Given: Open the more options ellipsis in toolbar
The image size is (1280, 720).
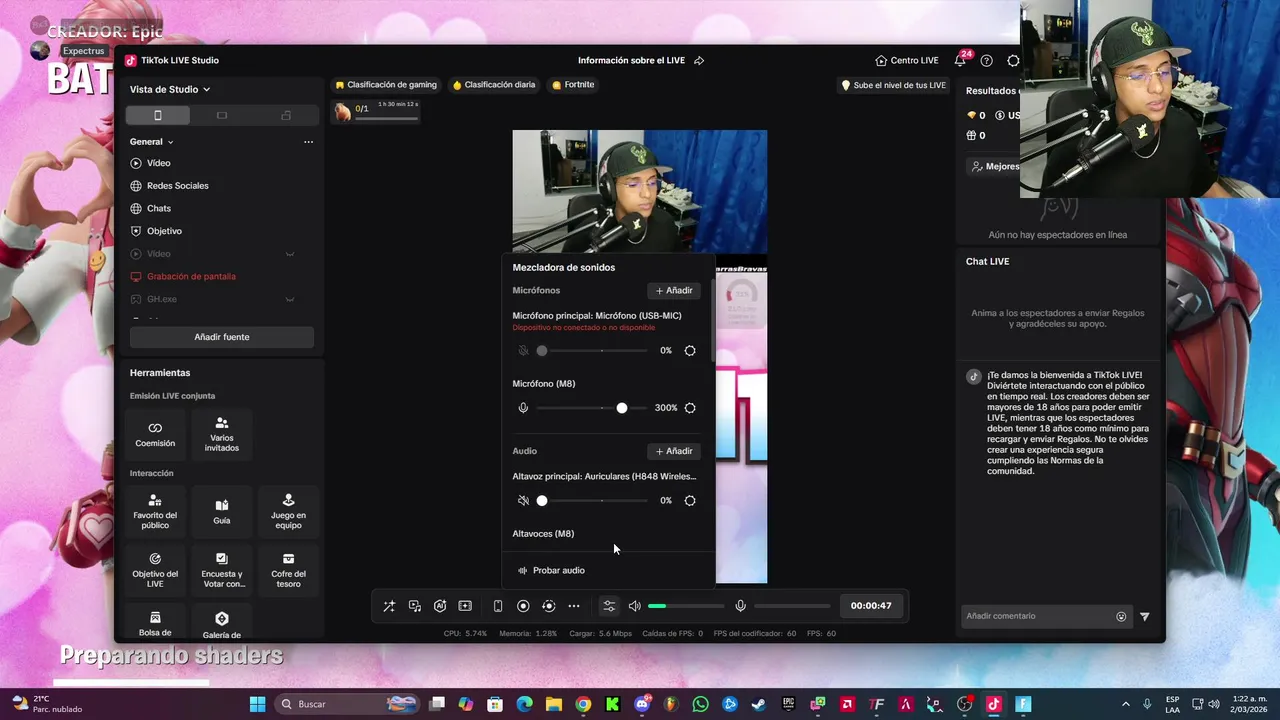Looking at the screenshot, I should point(574,606).
